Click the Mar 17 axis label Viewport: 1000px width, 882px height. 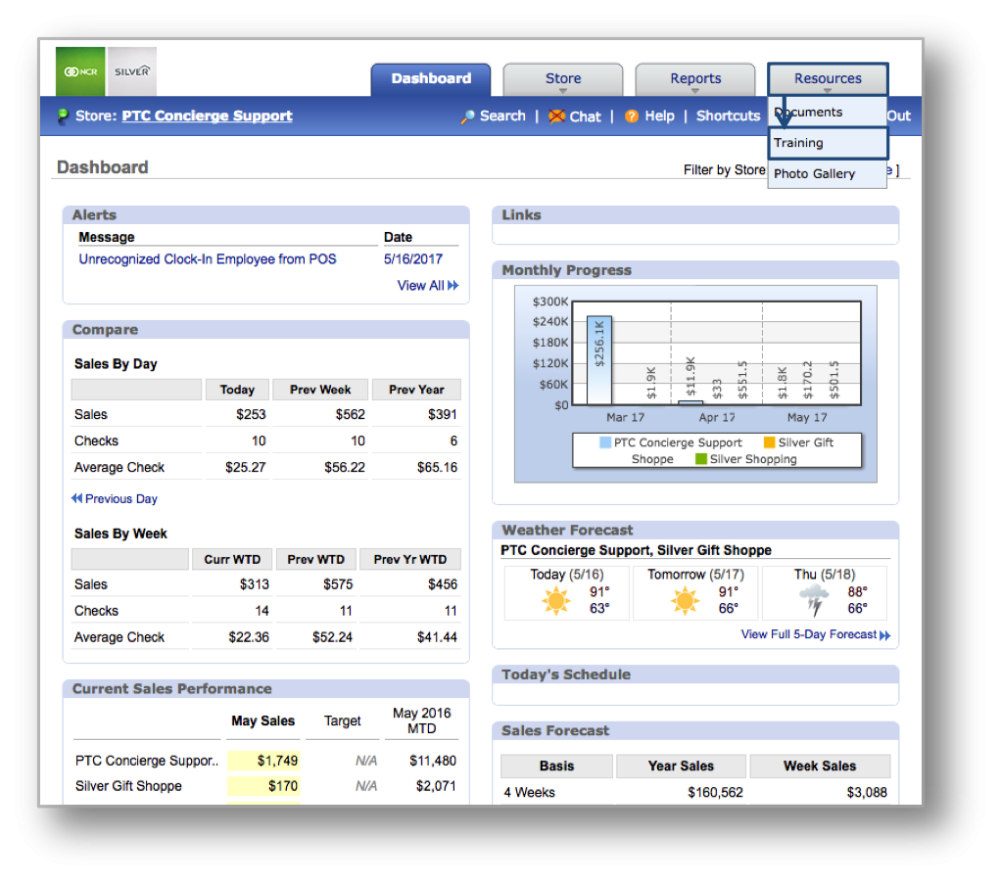tap(625, 417)
